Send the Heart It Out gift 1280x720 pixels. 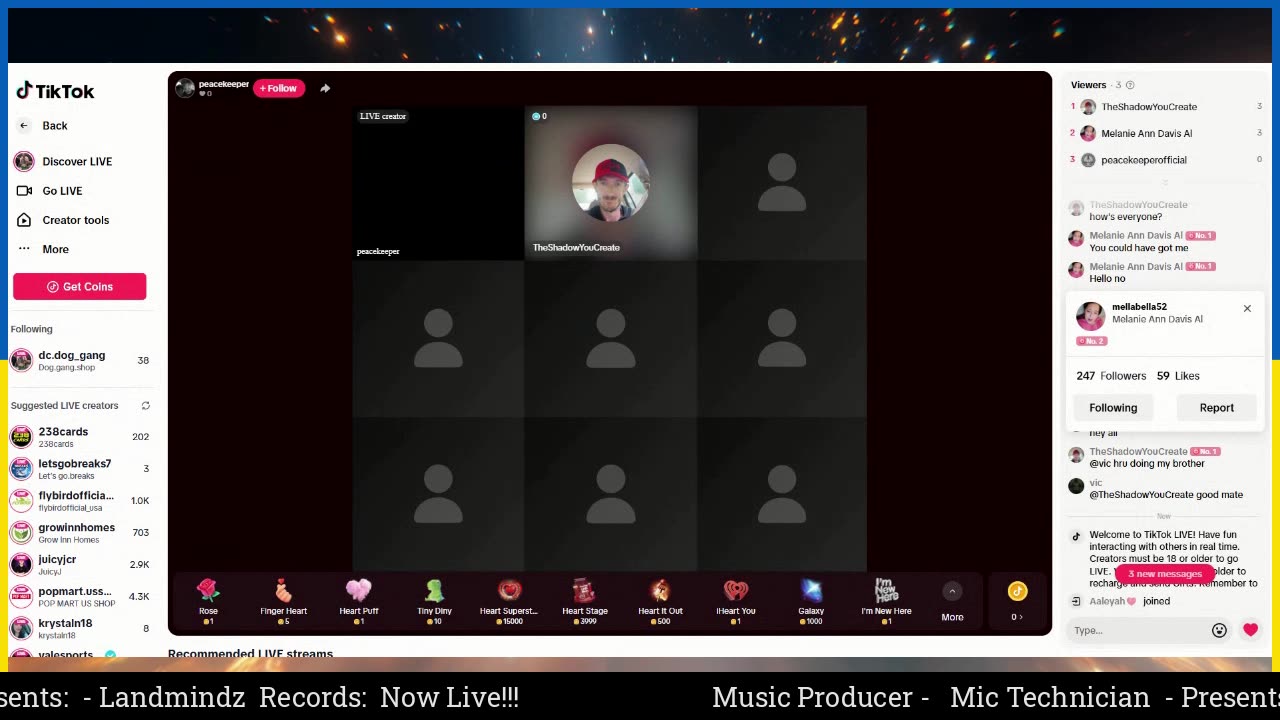pos(660,601)
